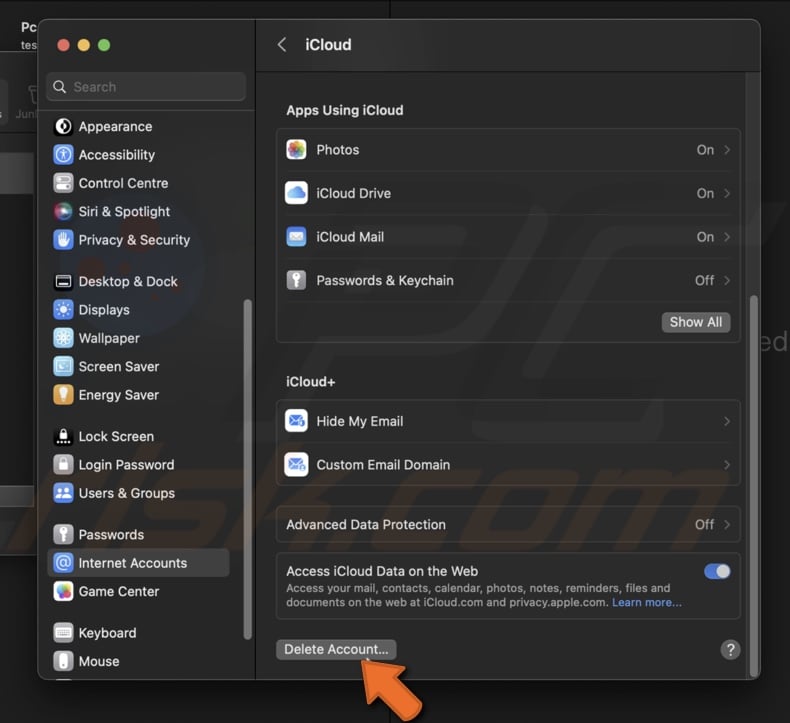Click the Photos app icon
The image size is (790, 723).
click(296, 150)
